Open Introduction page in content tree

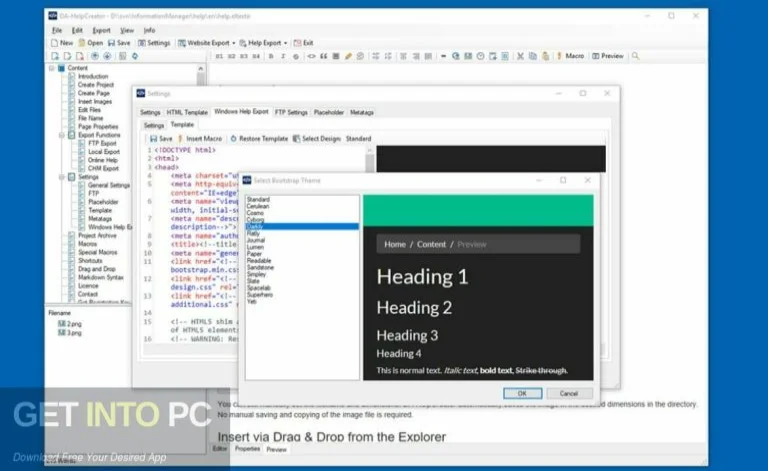[93, 76]
